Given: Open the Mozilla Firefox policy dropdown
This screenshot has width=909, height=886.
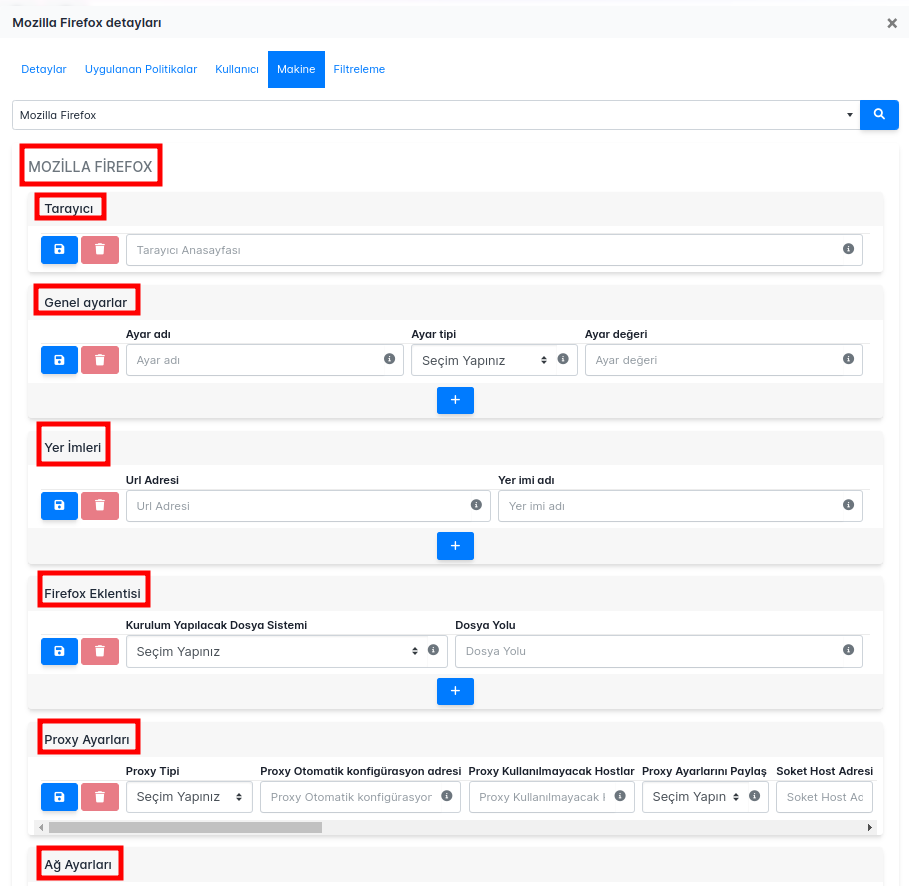Looking at the screenshot, I should click(x=436, y=115).
